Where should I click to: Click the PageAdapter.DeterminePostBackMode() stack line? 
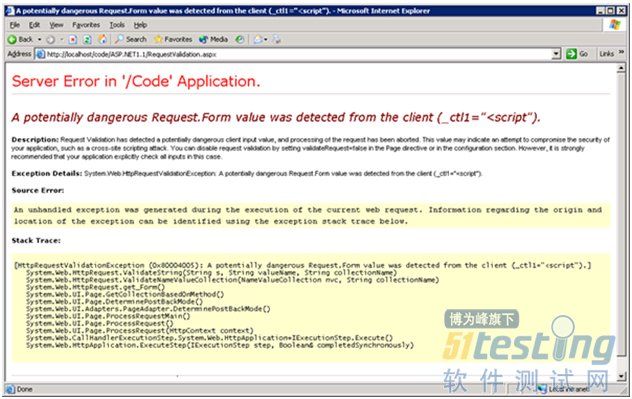point(148,309)
